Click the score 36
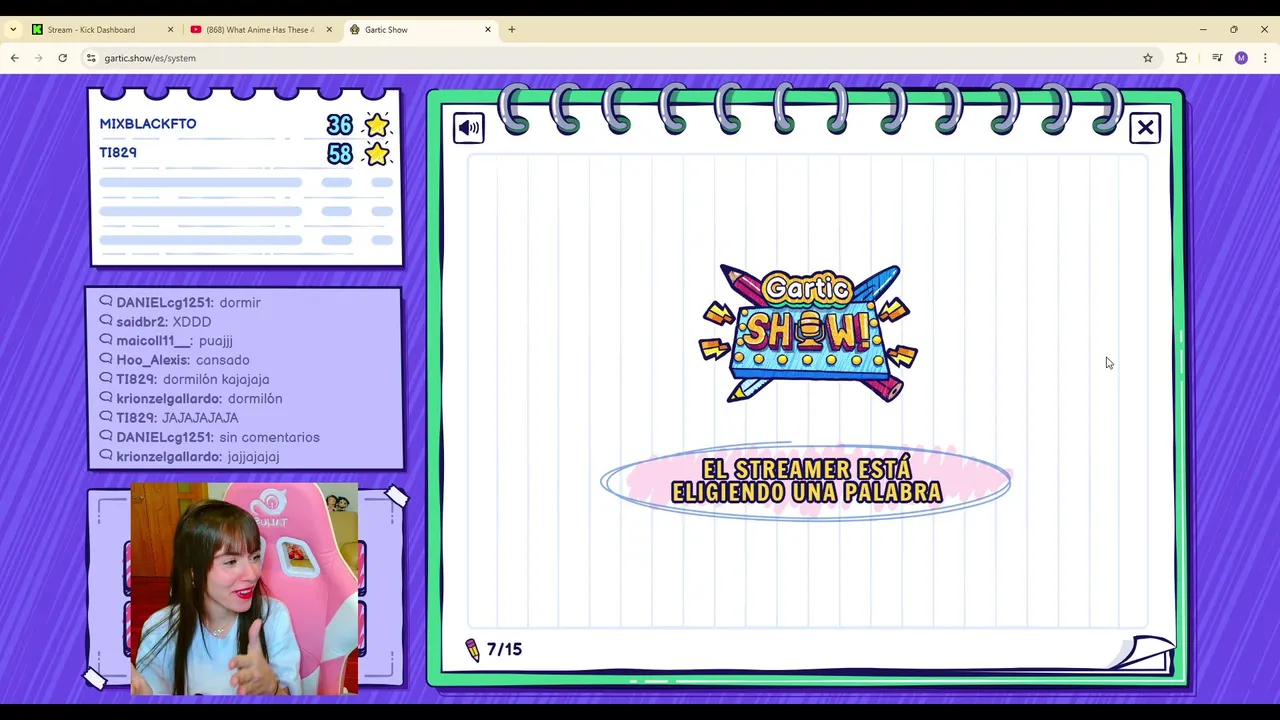Viewport: 1280px width, 720px height. pos(340,125)
